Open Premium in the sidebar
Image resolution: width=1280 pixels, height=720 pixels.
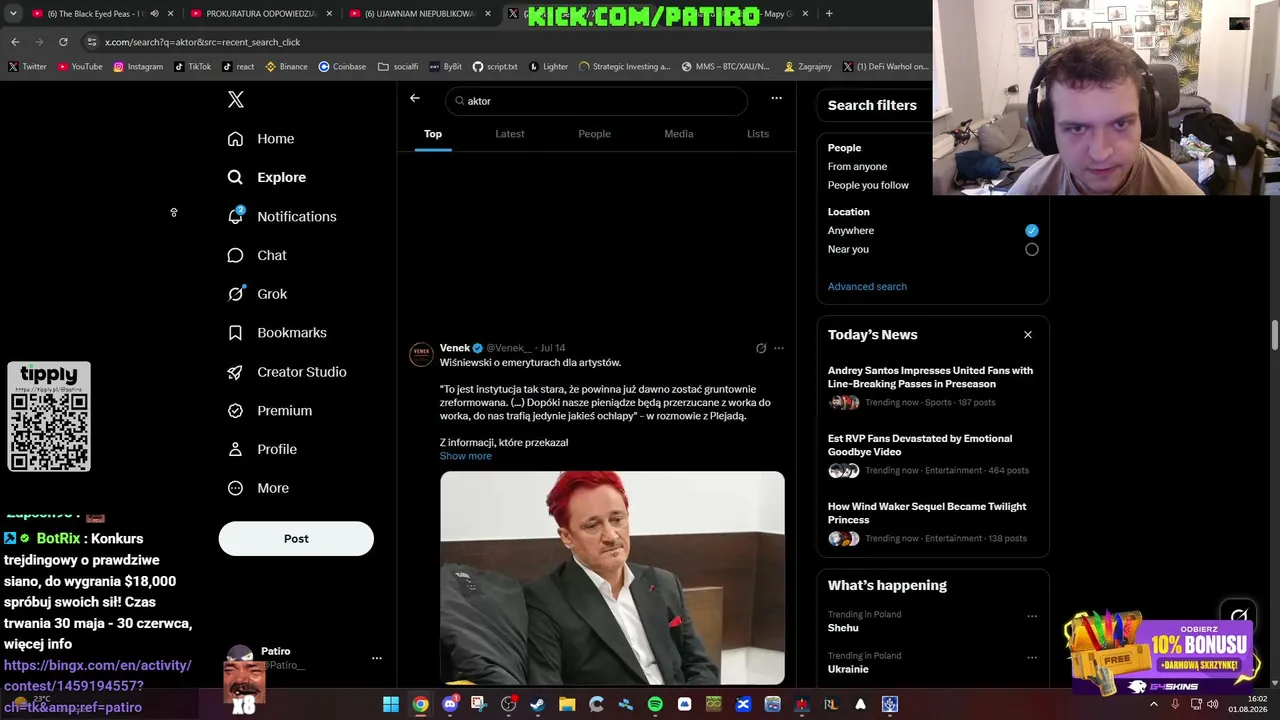pos(270,411)
